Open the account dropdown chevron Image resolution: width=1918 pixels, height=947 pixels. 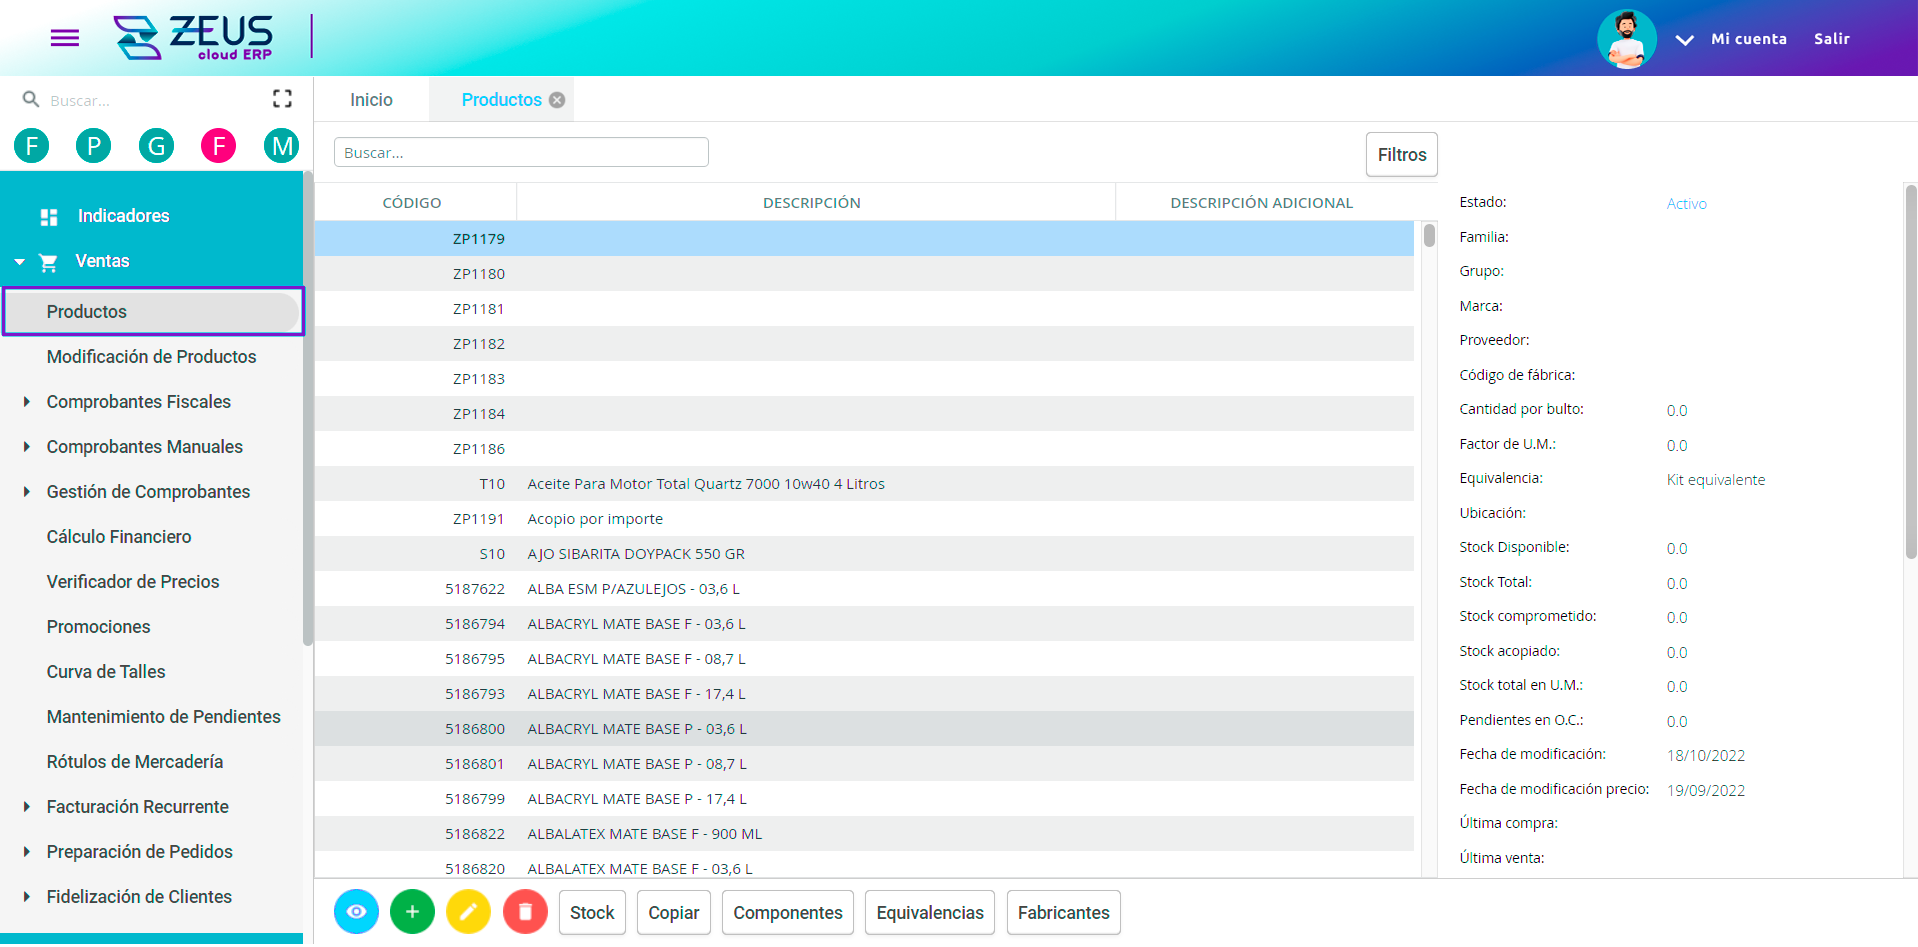tap(1684, 40)
